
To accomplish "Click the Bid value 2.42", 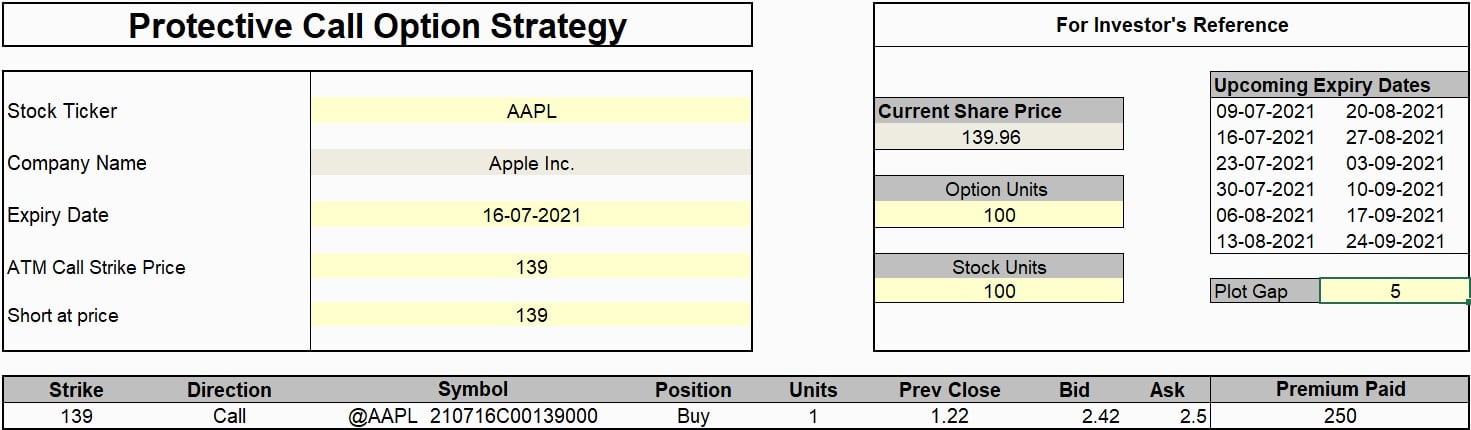I will 1097,416.
